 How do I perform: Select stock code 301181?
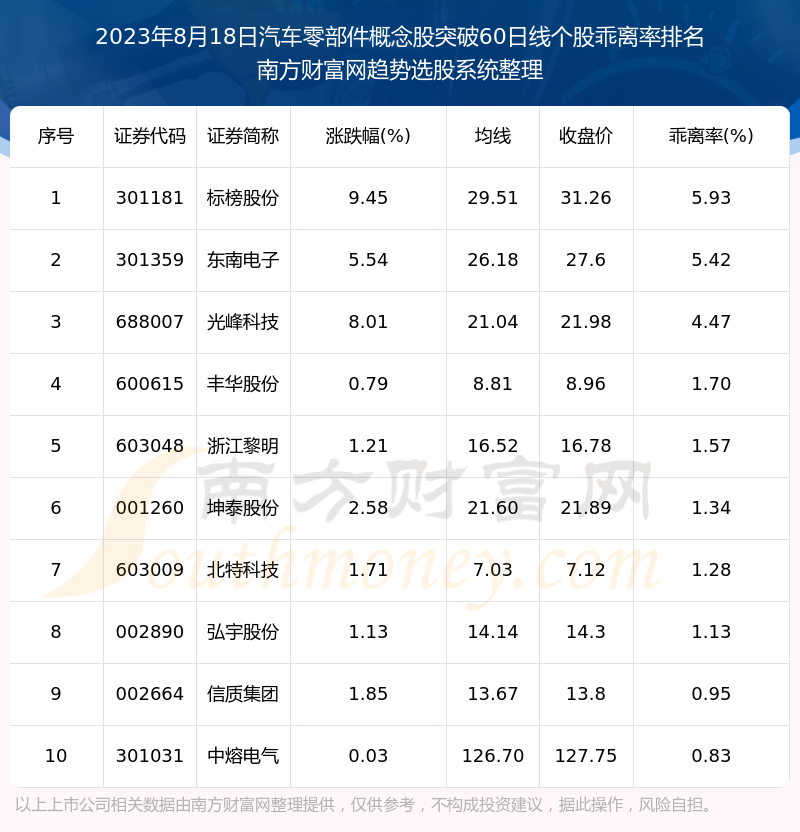(150, 198)
